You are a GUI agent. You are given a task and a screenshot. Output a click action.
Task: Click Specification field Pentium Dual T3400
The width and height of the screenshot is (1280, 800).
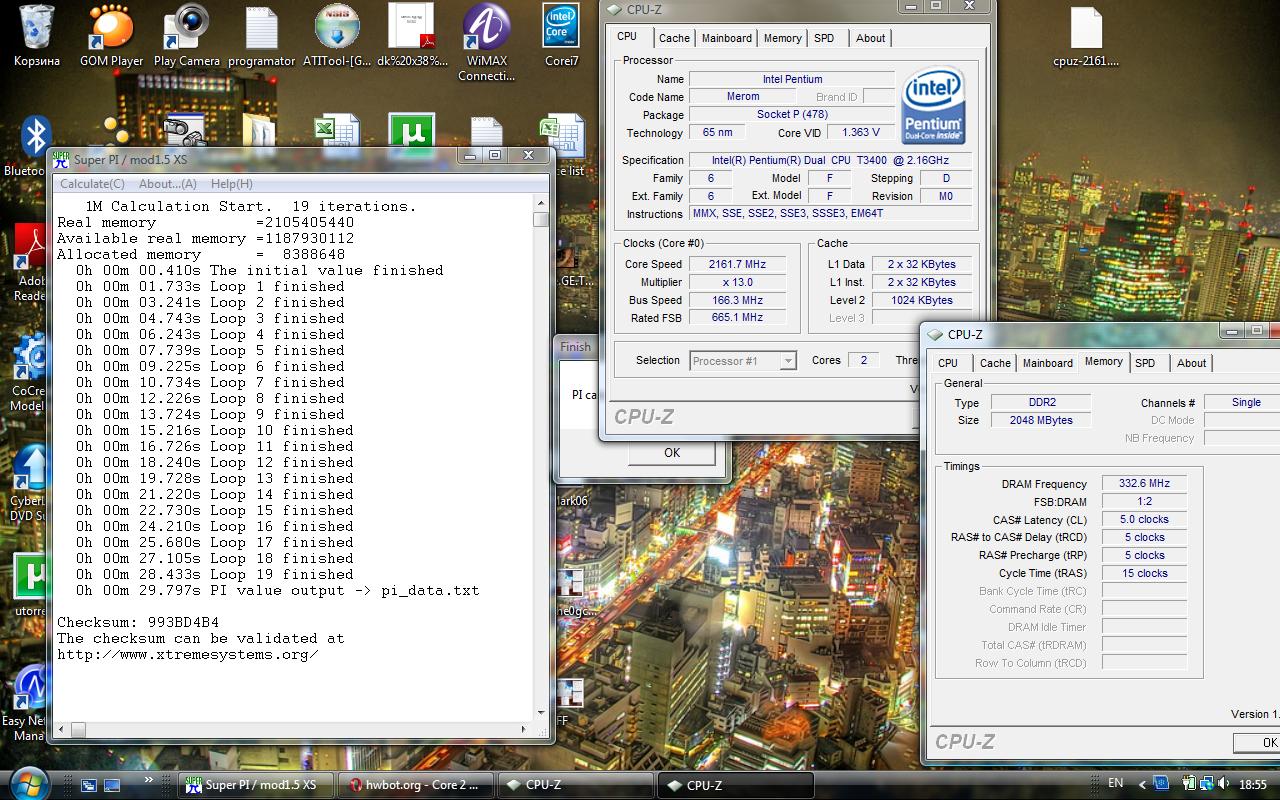tap(830, 160)
